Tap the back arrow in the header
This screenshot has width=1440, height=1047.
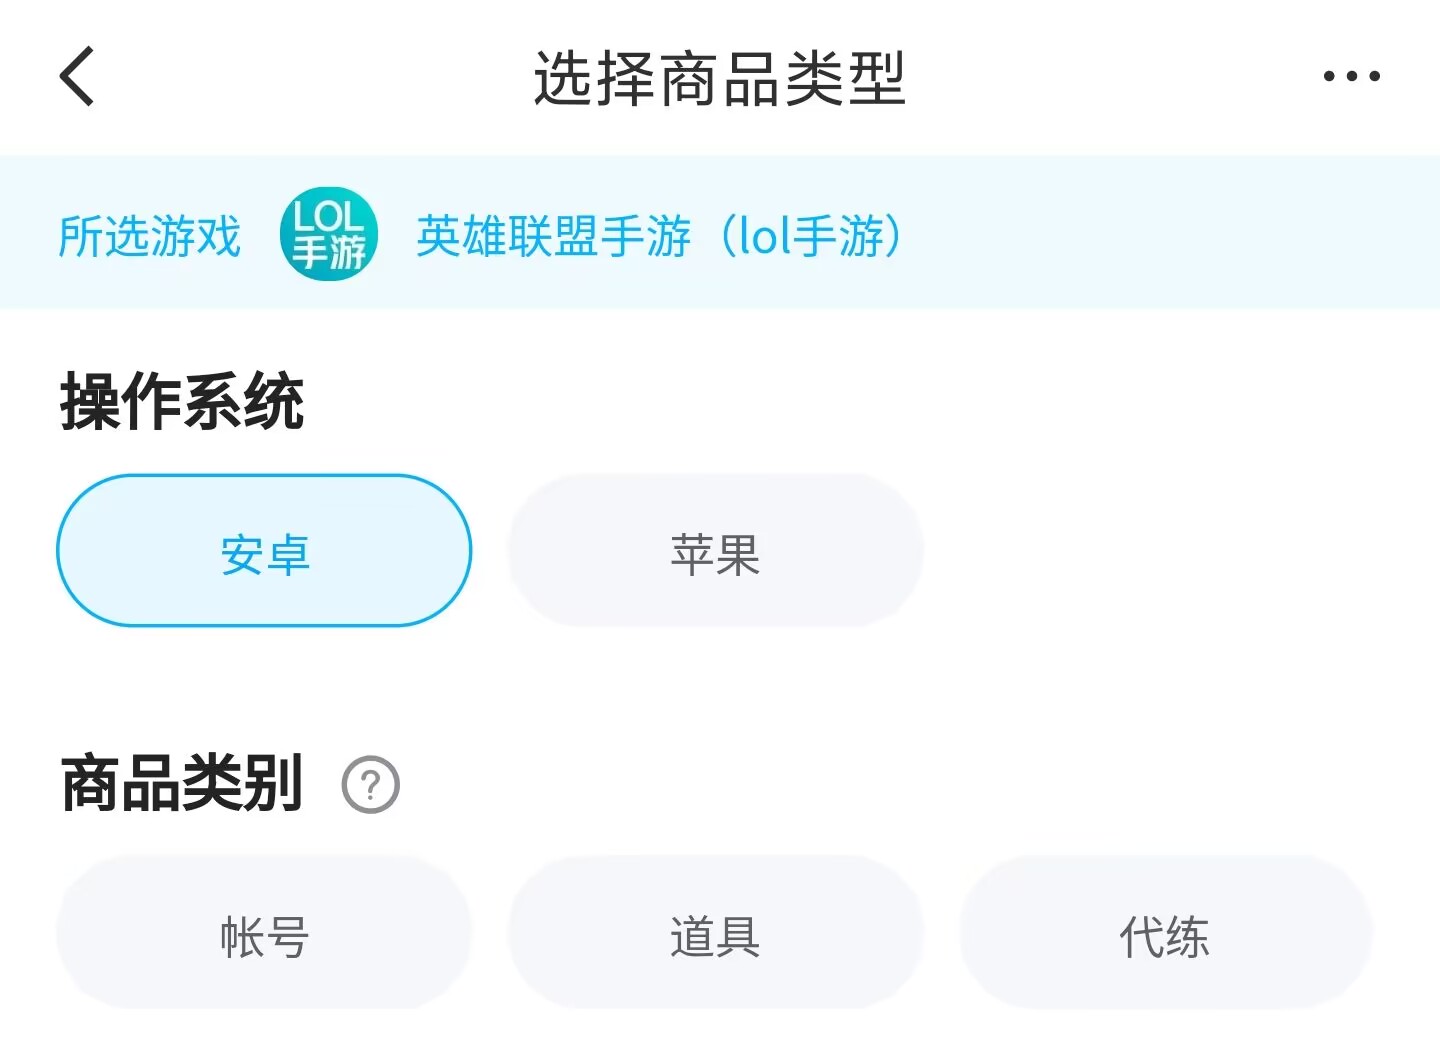(77, 76)
